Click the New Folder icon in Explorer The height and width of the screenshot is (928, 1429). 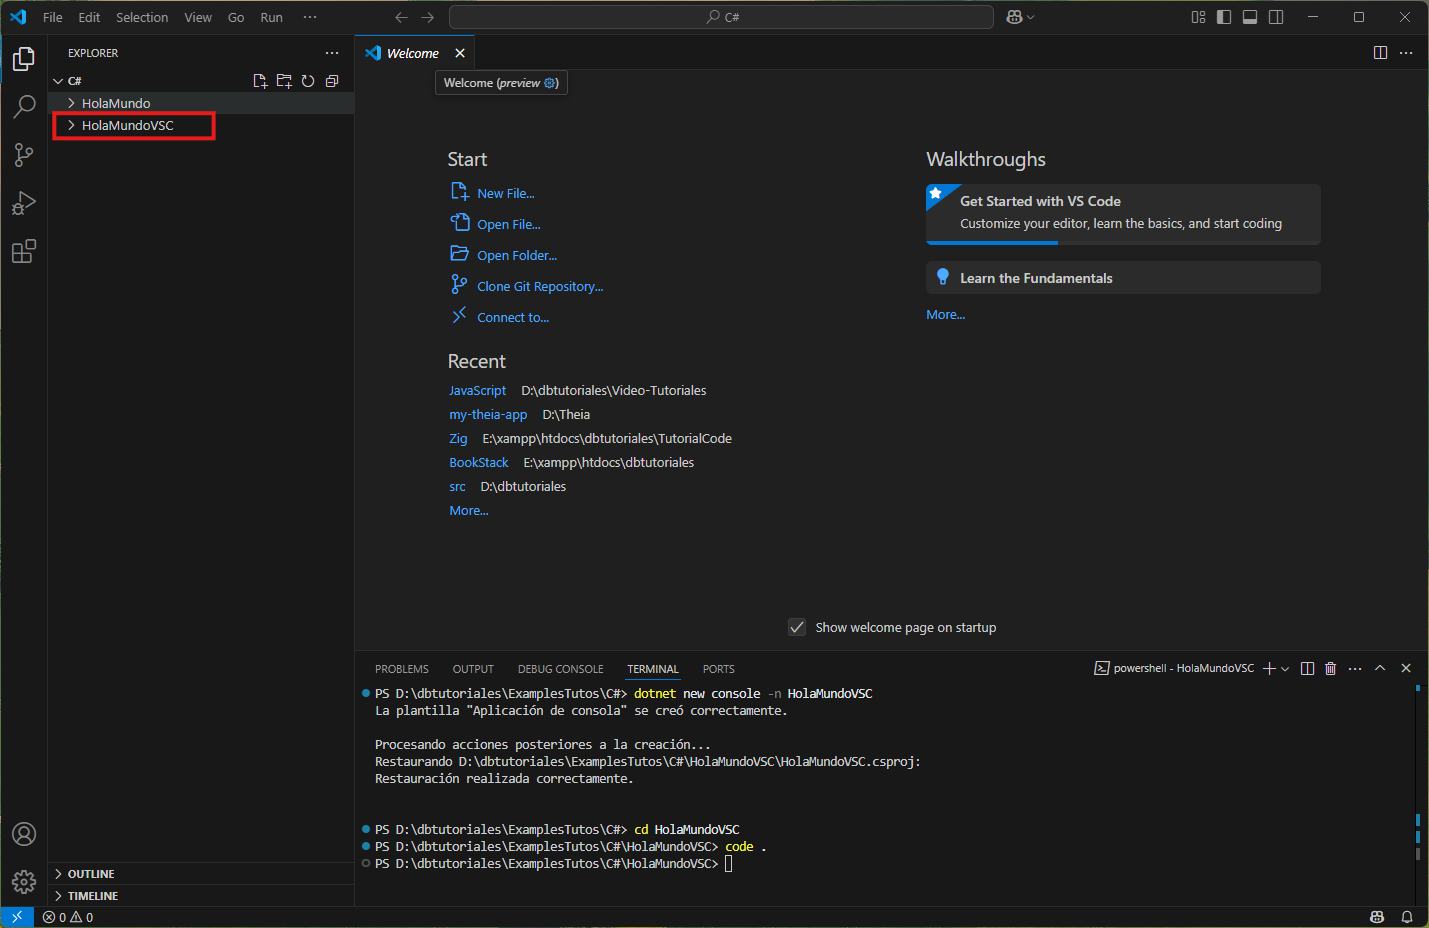tap(284, 81)
